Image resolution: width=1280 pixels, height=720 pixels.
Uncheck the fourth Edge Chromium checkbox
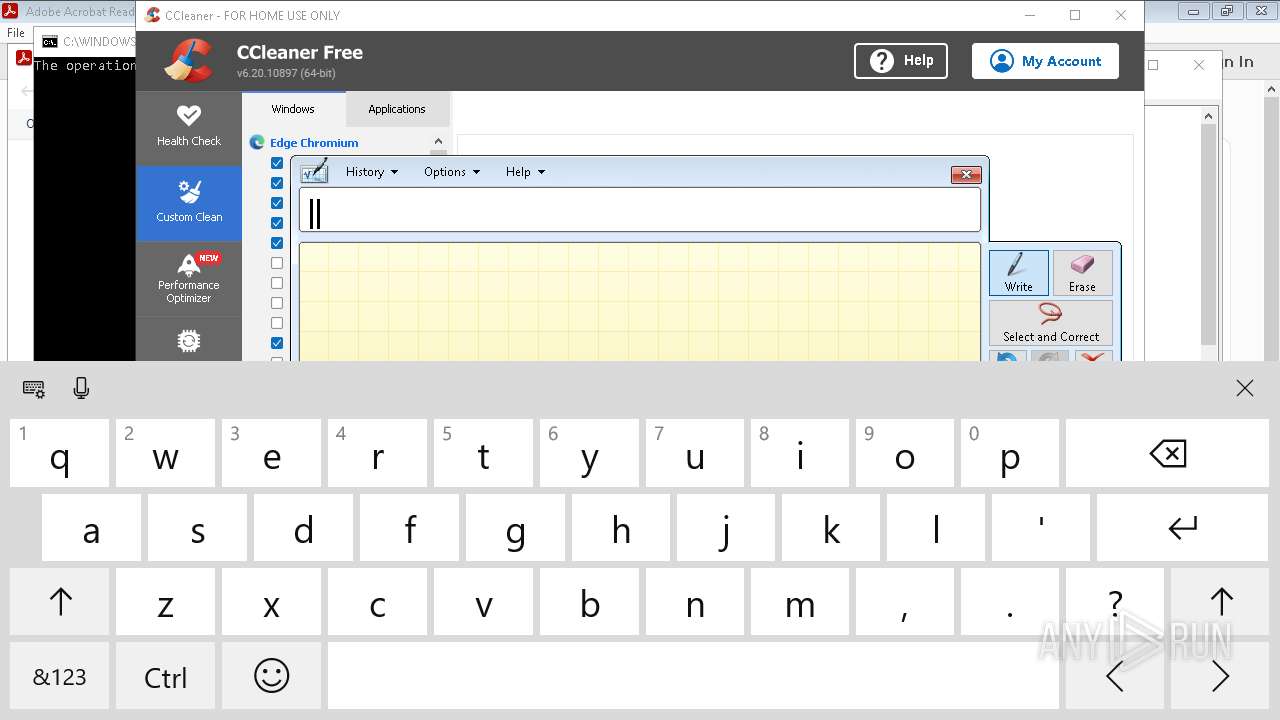point(277,223)
